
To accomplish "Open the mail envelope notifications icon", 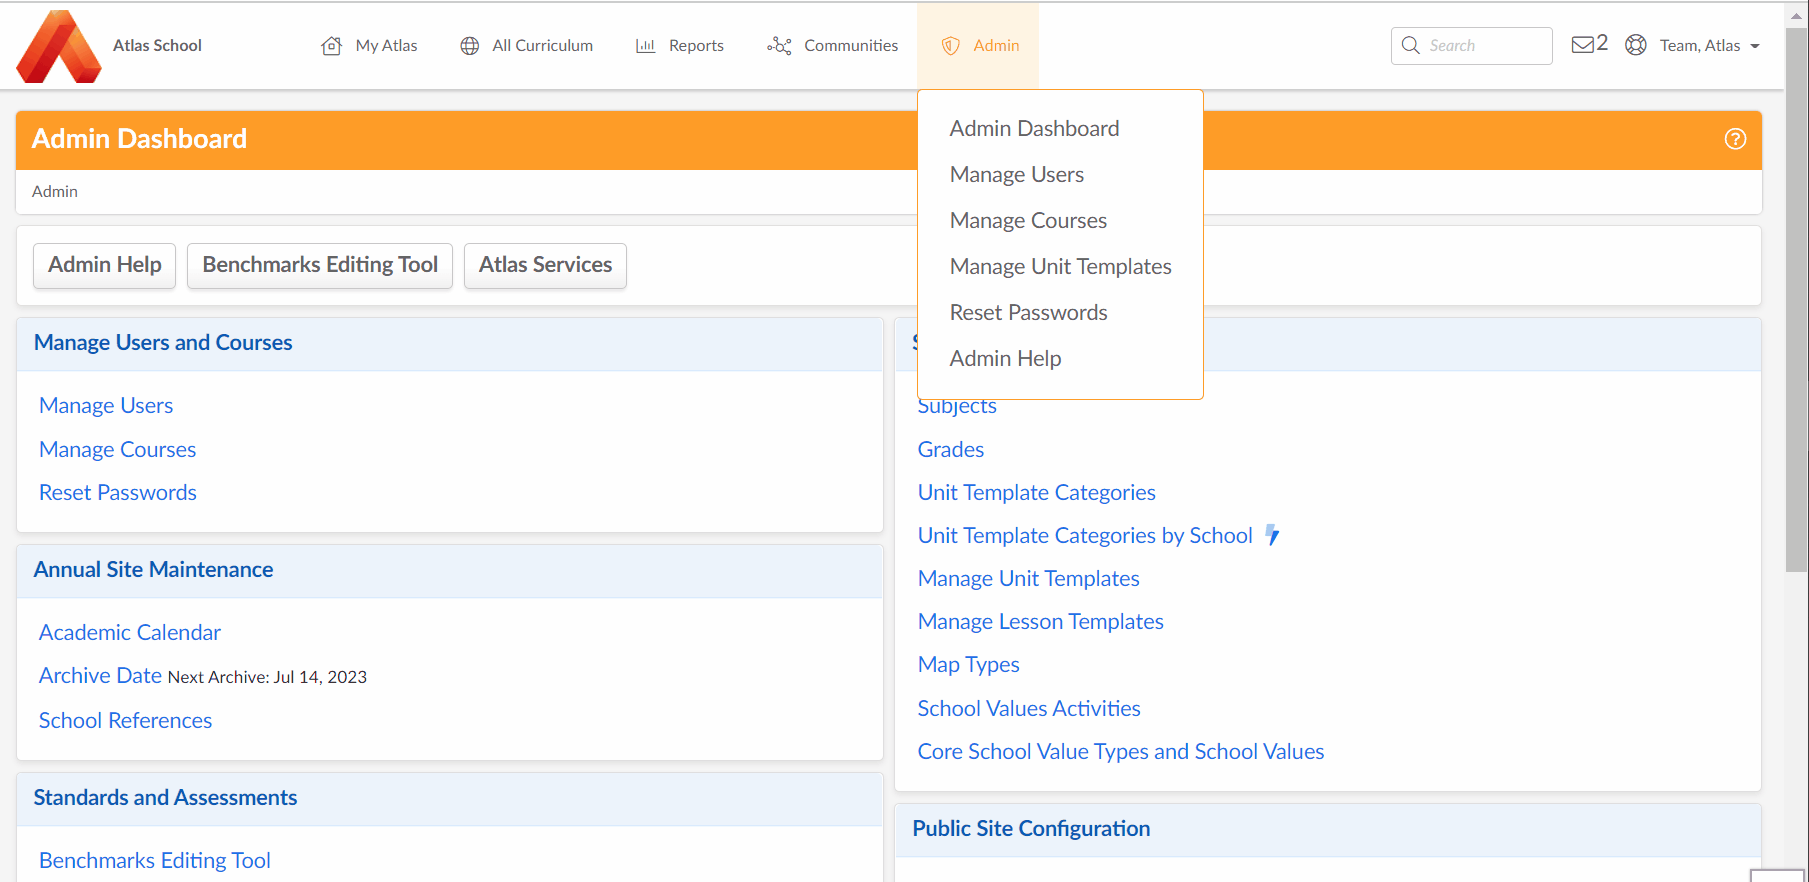I will [1582, 45].
